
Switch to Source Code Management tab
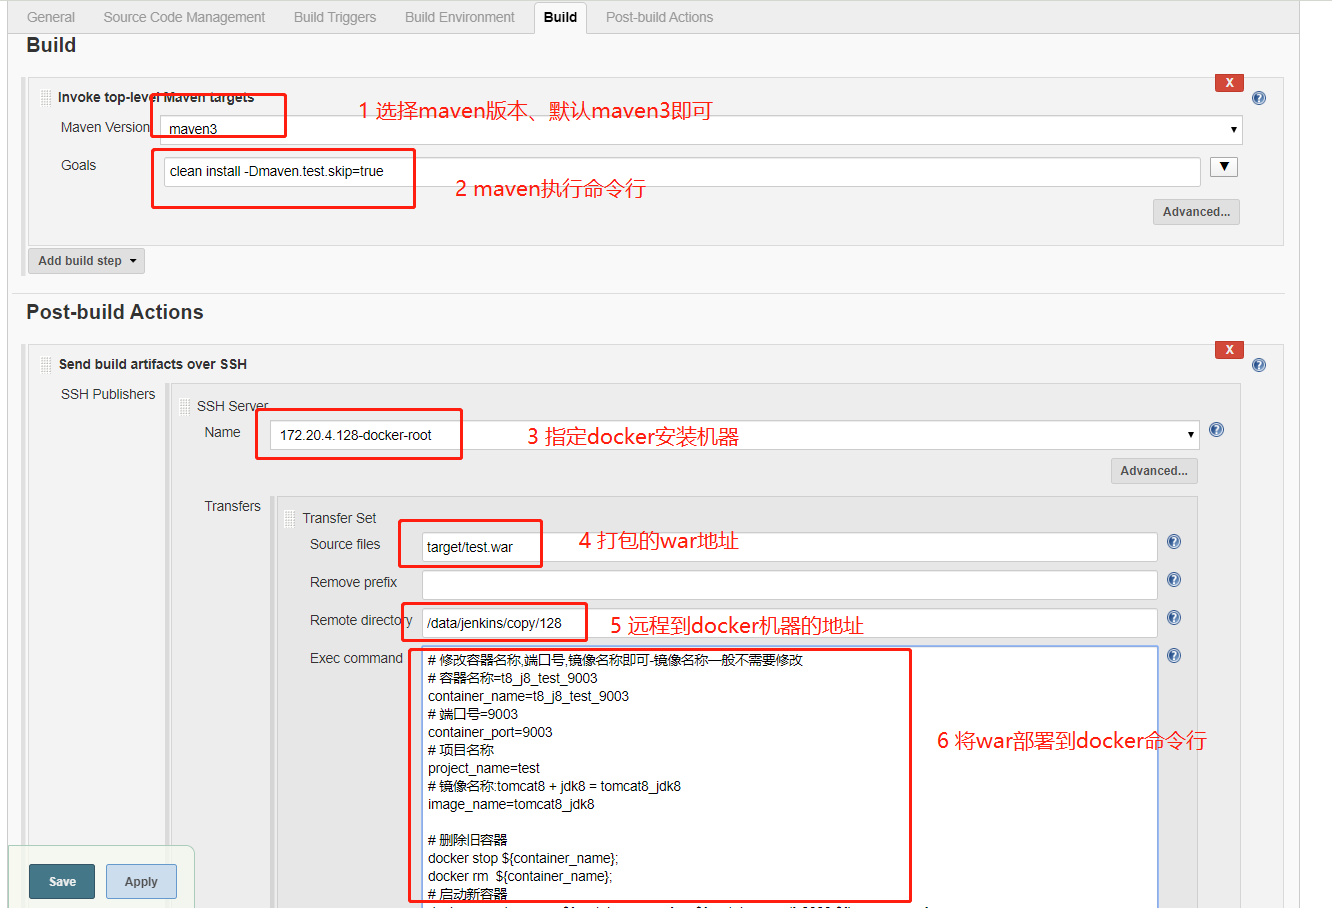184,17
